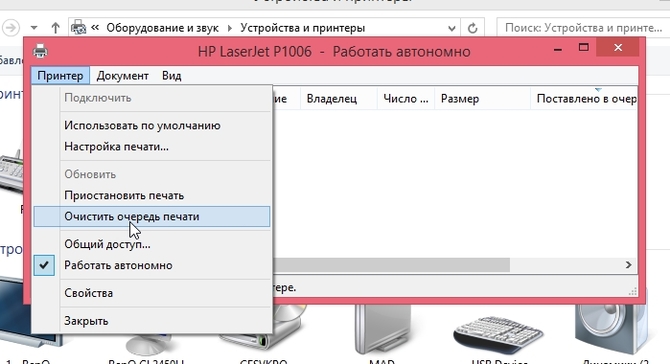The height and width of the screenshot is (364, 670).
Task: Click the horizontal scrollbar thumb
Action: tap(391, 265)
